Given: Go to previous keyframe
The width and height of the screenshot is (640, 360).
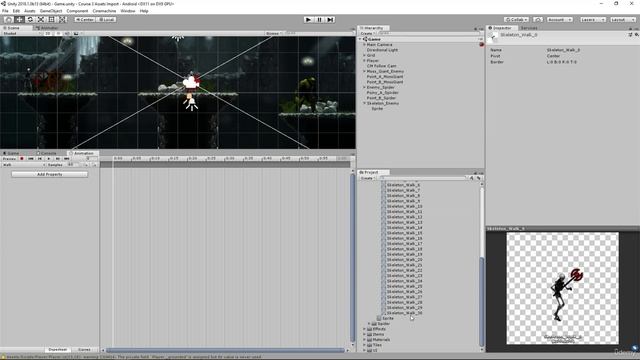Looking at the screenshot, I should (x=40, y=158).
